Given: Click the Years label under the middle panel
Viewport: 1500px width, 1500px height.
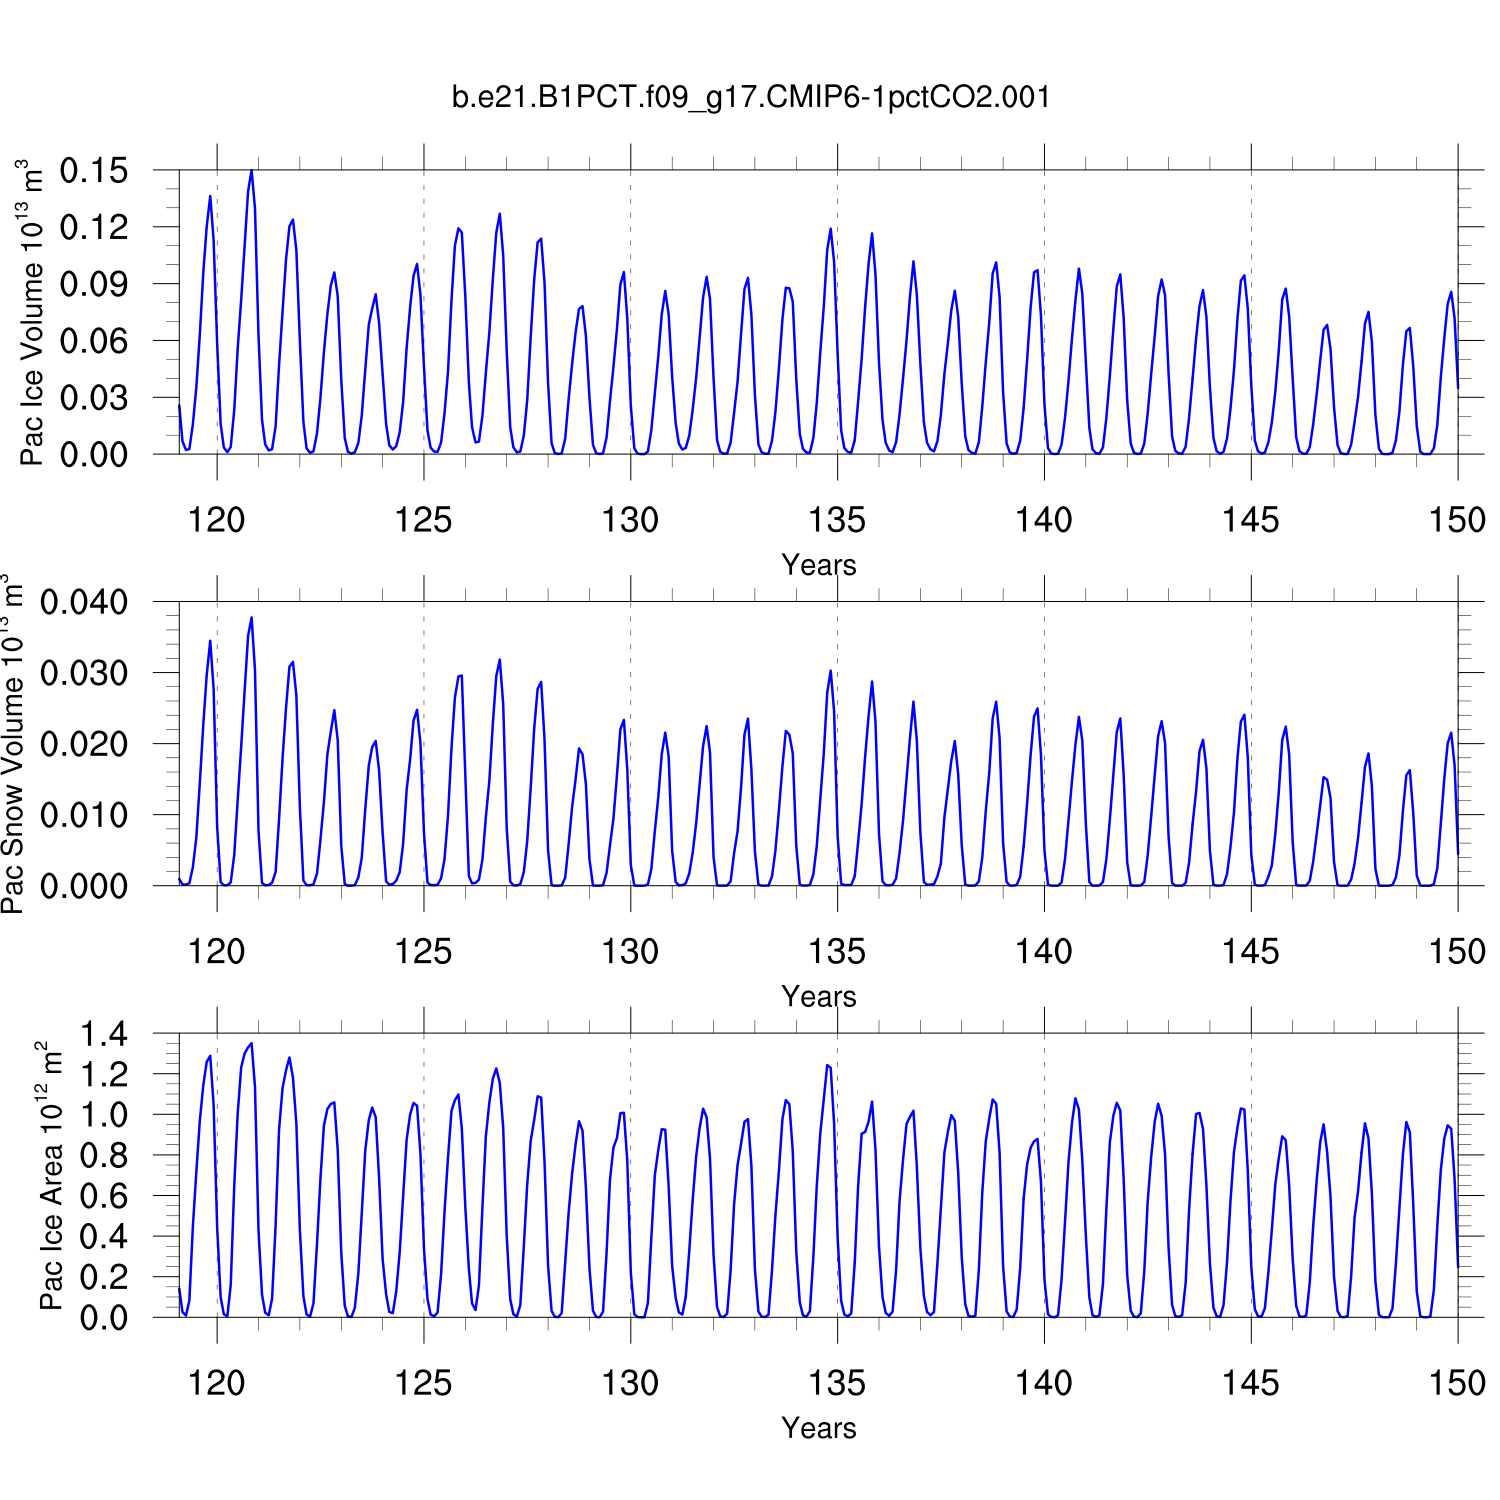Looking at the screenshot, I should (x=818, y=997).
